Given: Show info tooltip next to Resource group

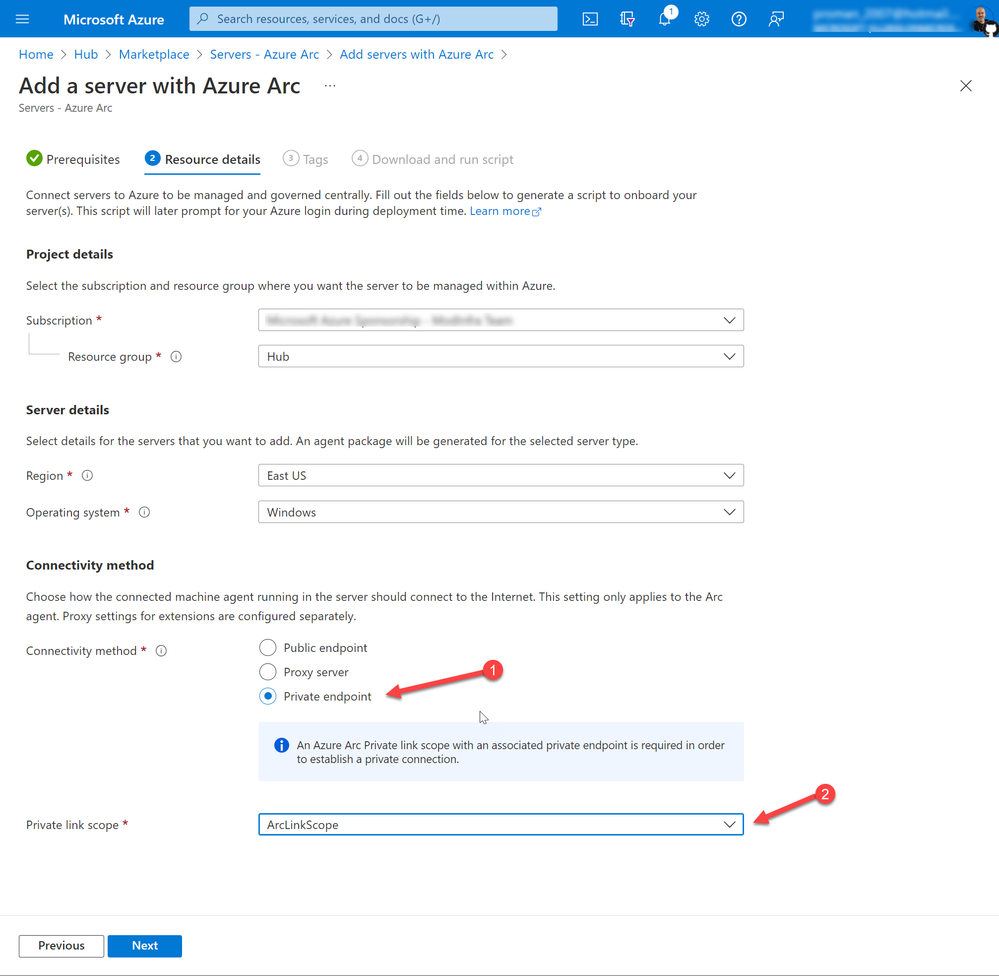Looking at the screenshot, I should tap(176, 357).
